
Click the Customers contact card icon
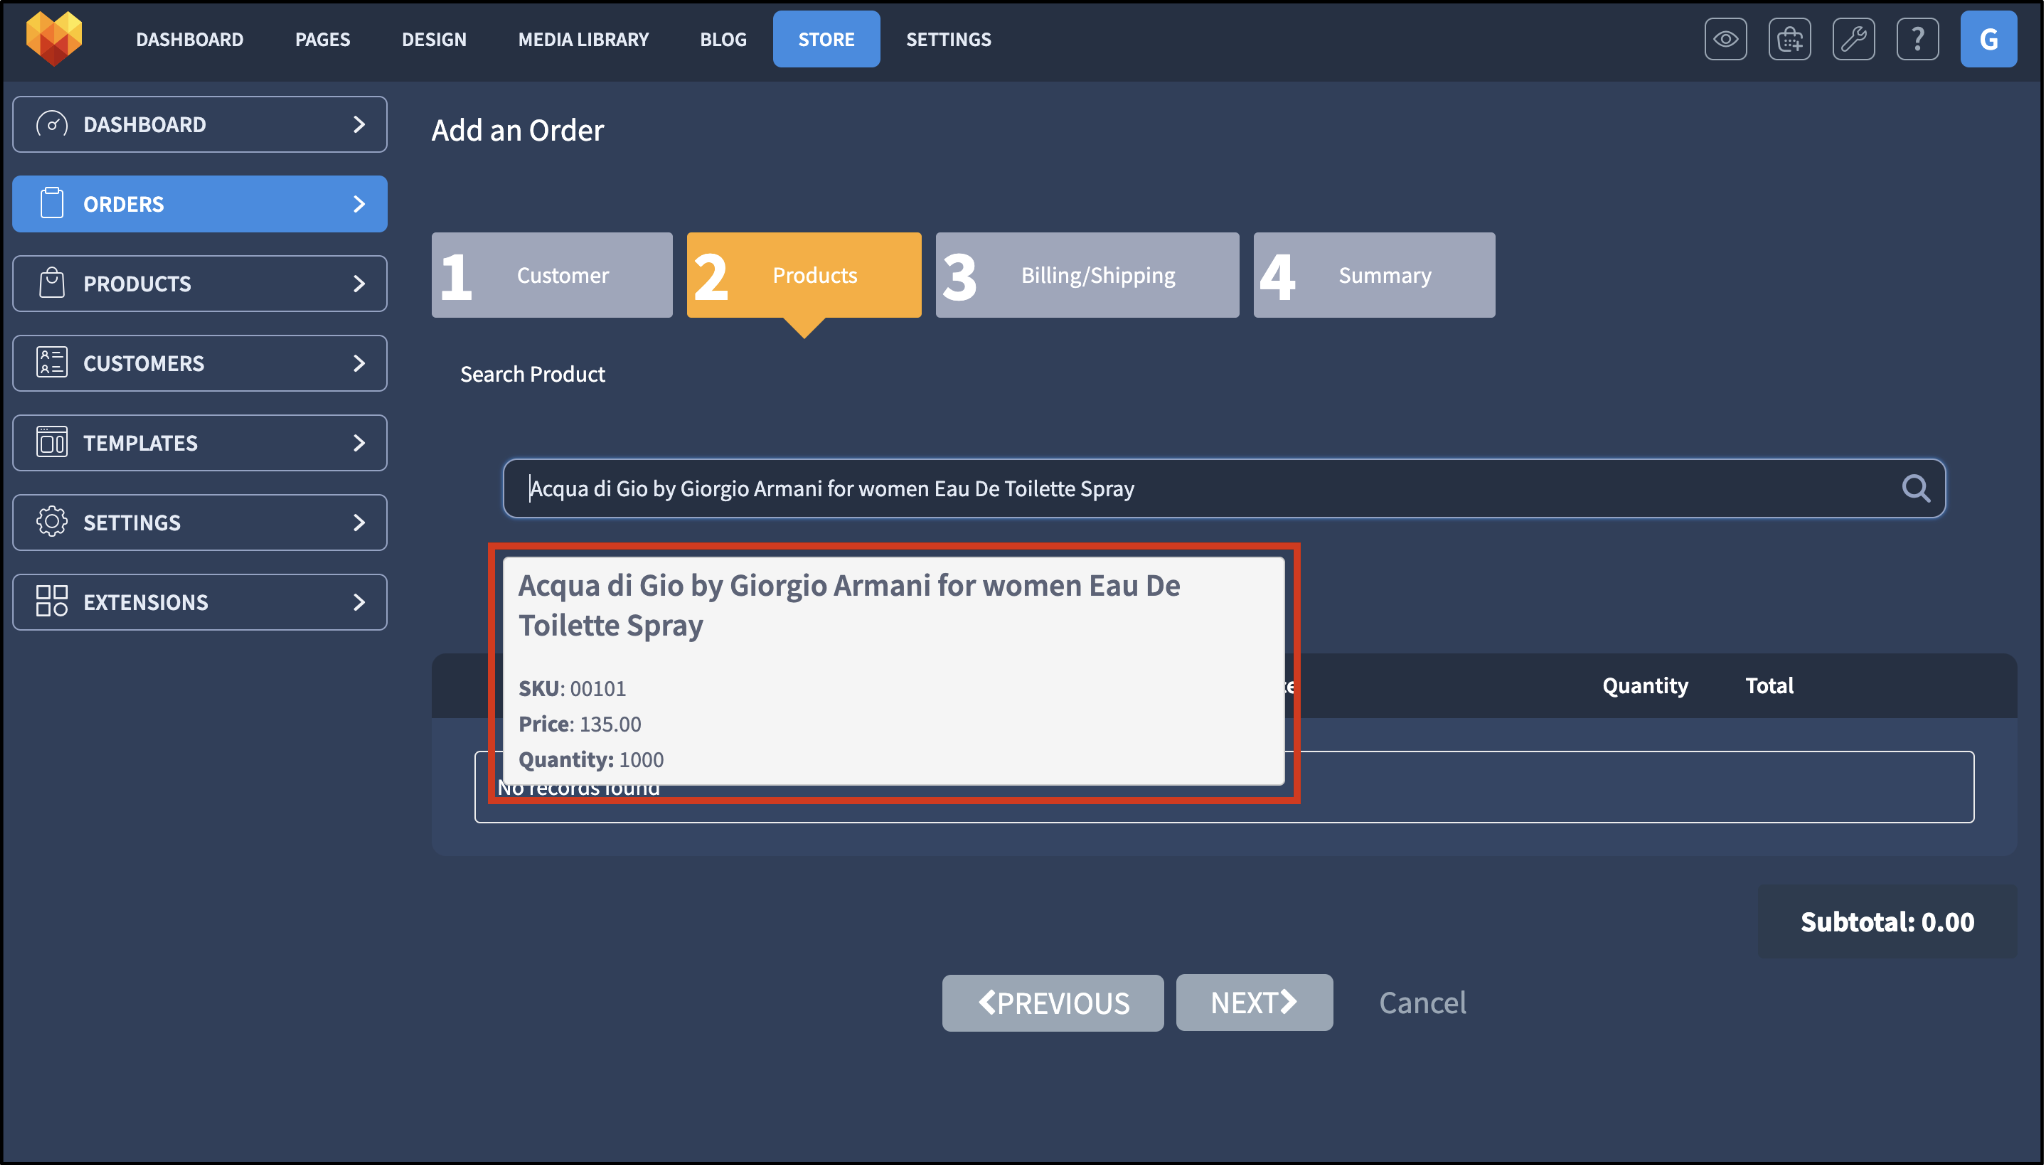pos(52,362)
